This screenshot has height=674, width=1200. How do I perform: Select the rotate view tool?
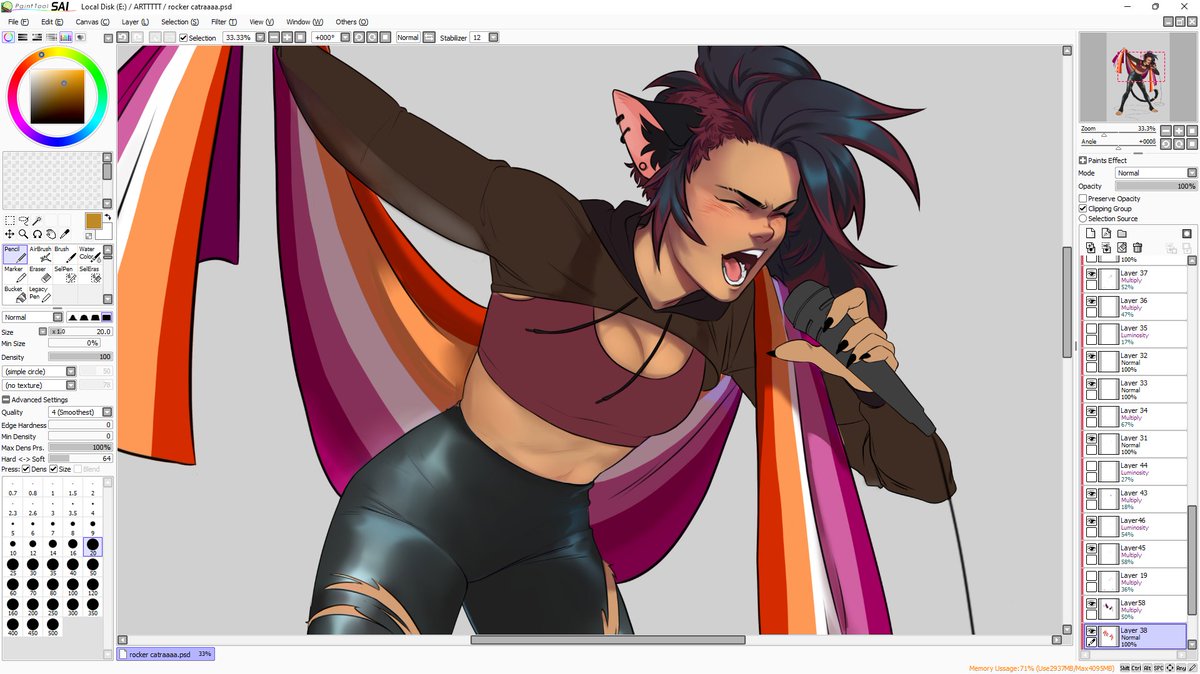pos(37,234)
